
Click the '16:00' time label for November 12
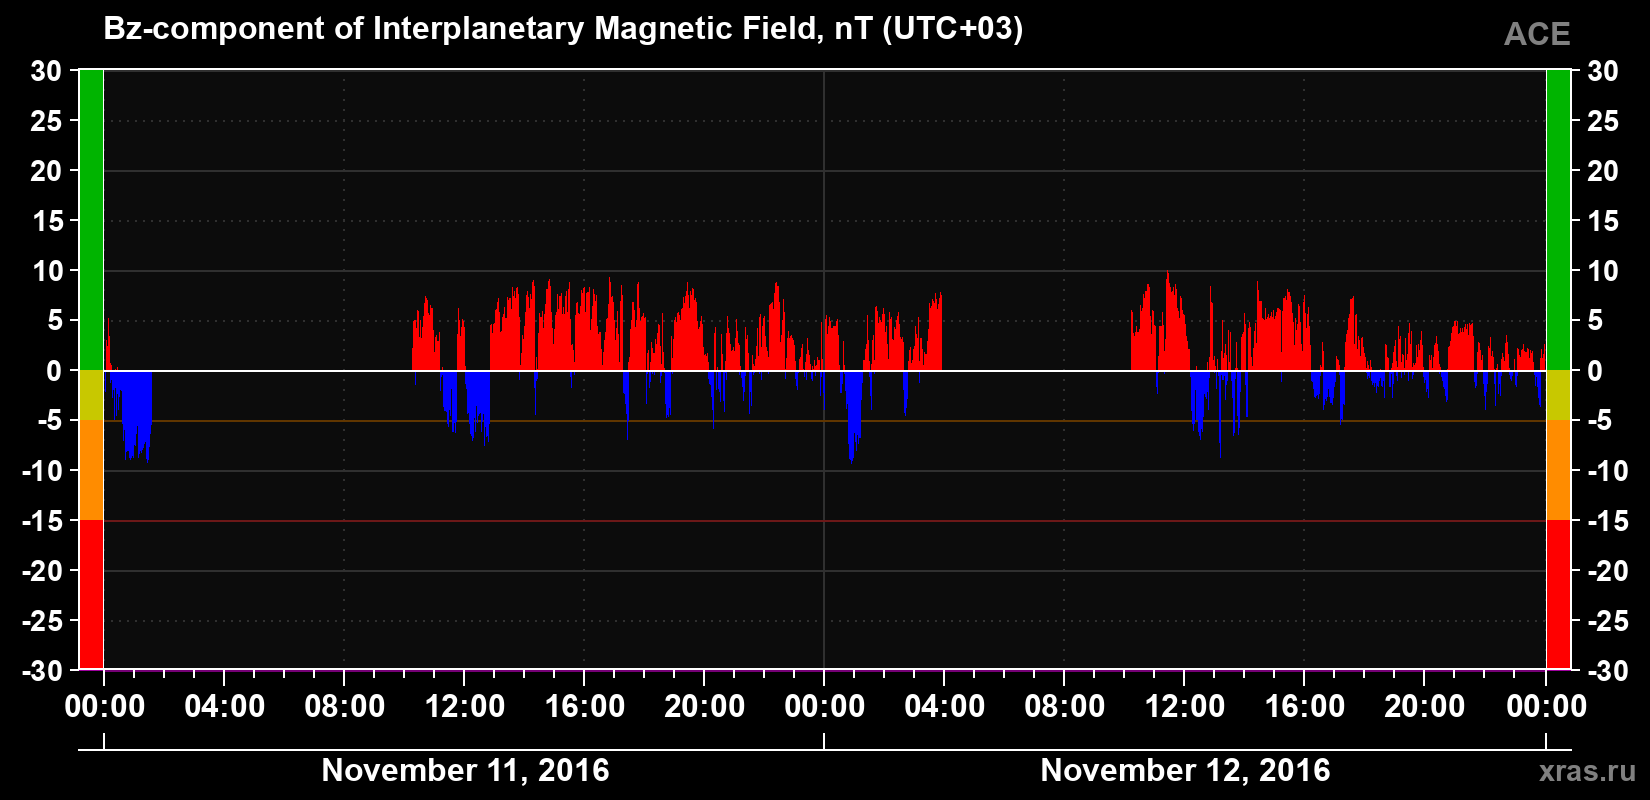[1305, 707]
